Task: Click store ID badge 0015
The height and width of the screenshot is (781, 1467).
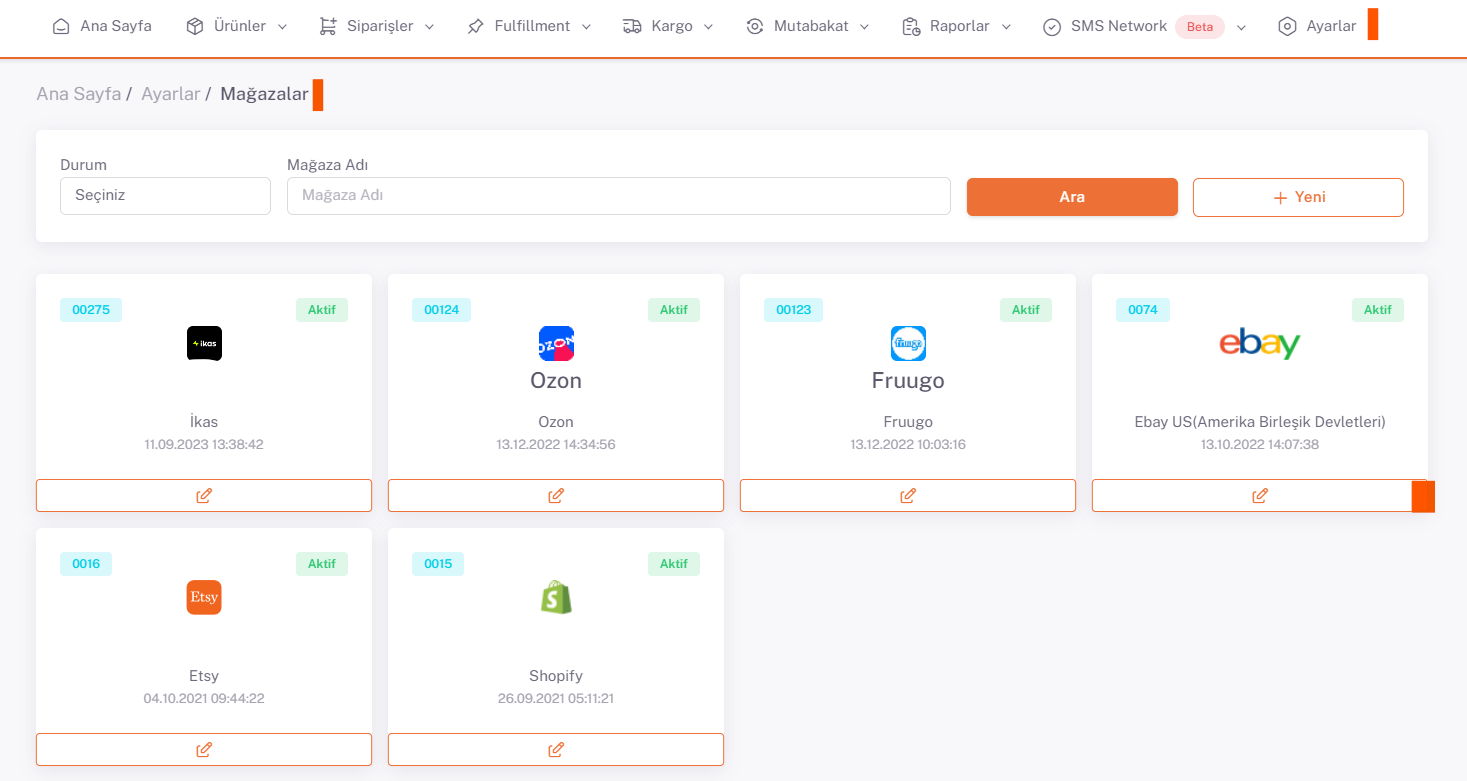Action: click(x=438, y=564)
